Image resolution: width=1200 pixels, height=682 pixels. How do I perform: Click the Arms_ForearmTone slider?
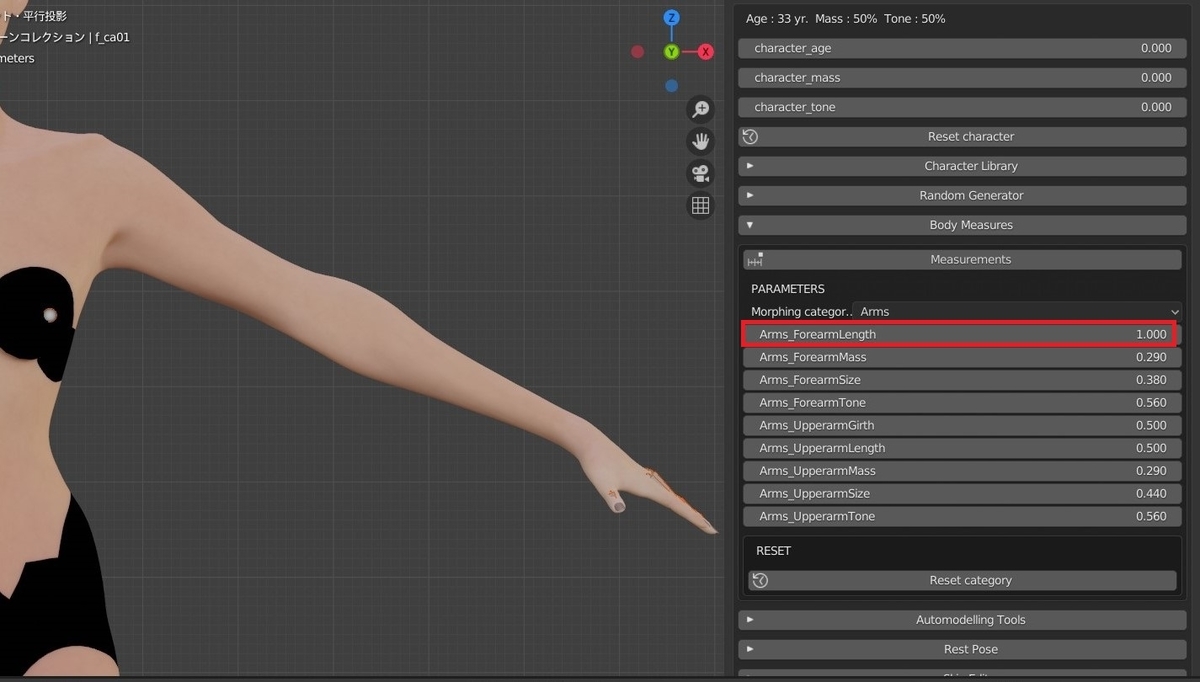961,403
